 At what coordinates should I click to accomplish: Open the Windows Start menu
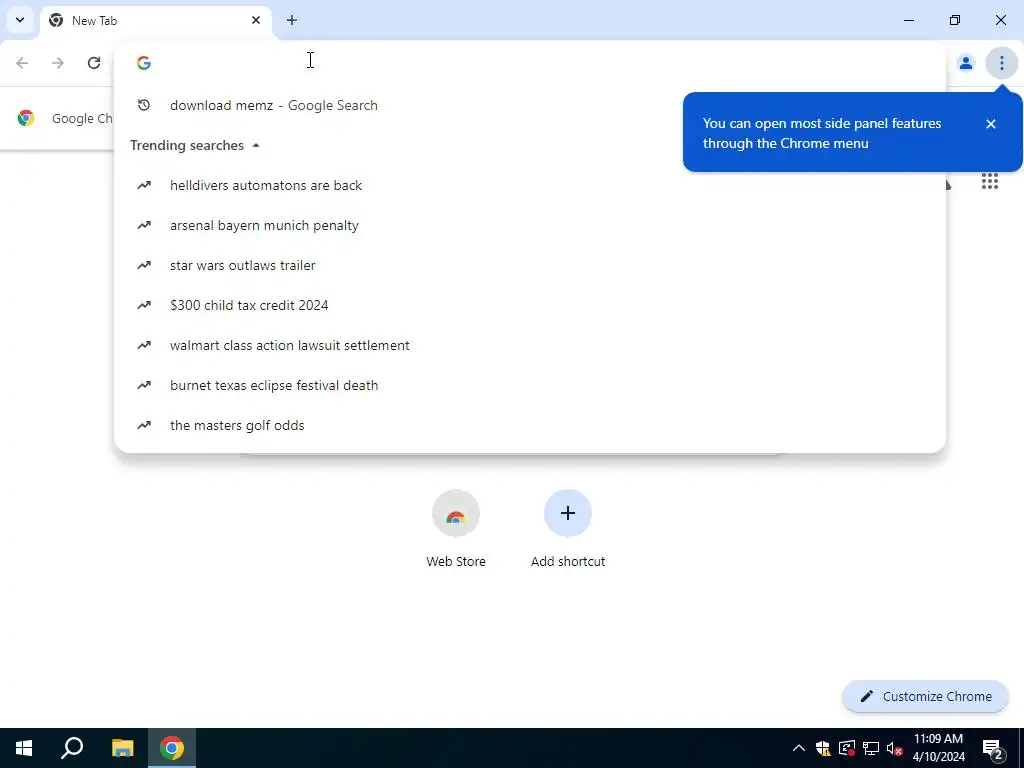coord(24,748)
